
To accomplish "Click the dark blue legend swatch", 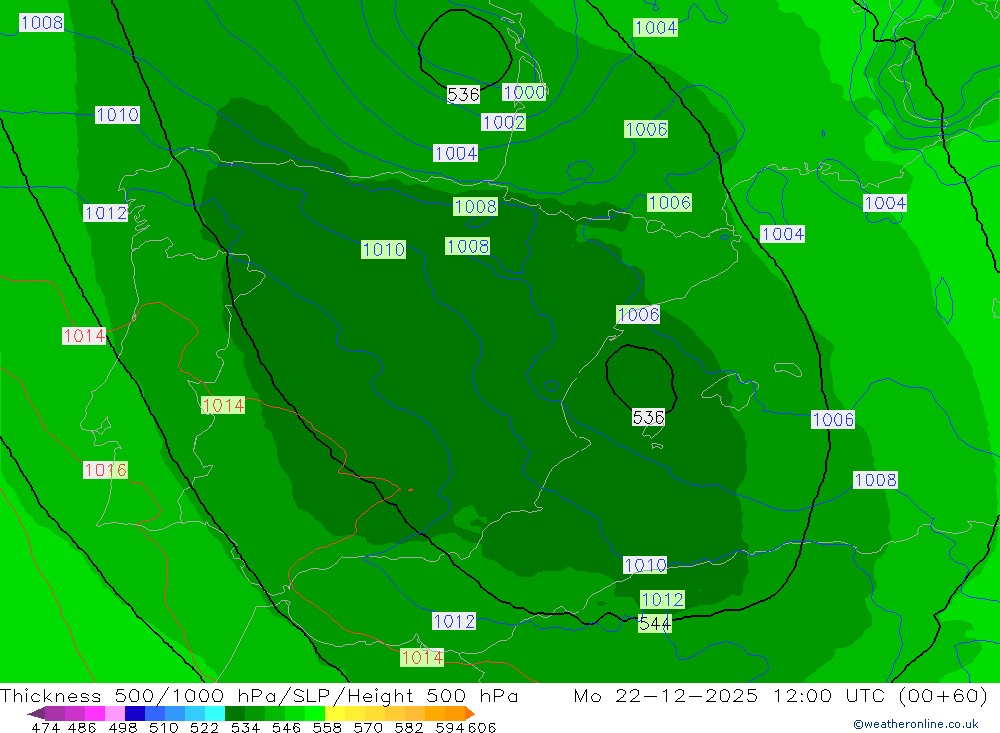I will (135, 713).
